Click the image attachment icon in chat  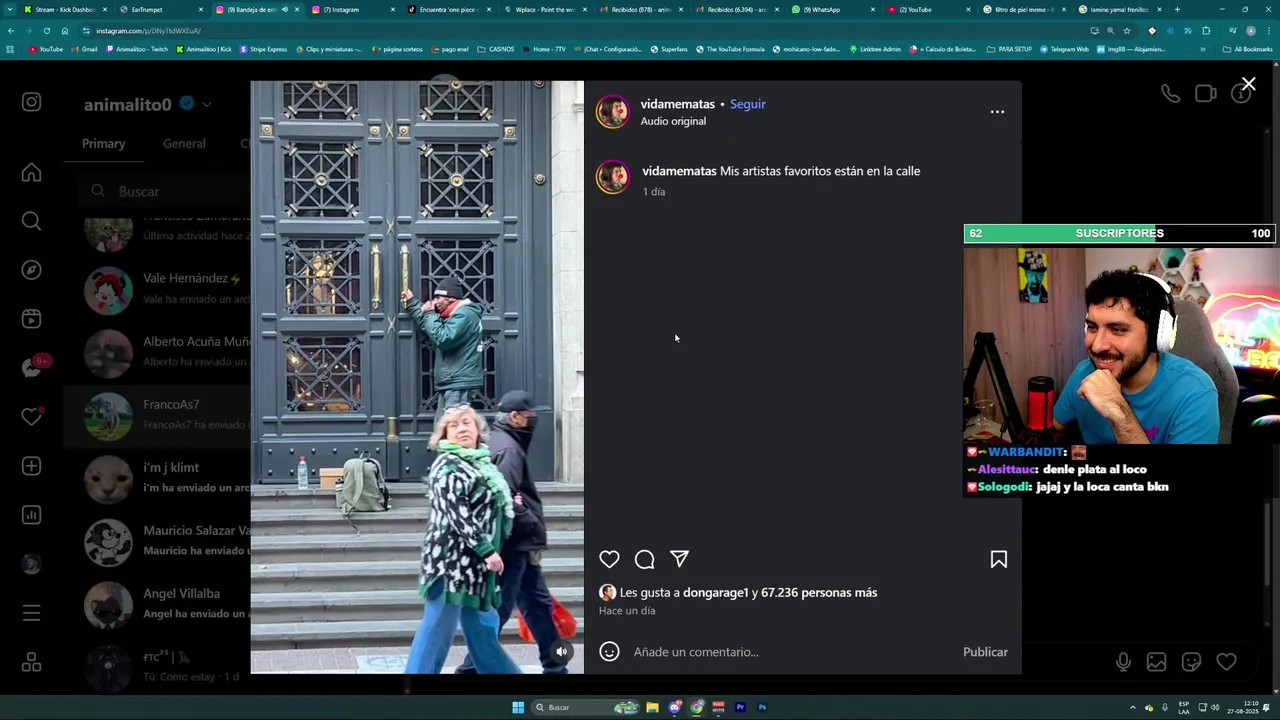tap(1156, 662)
